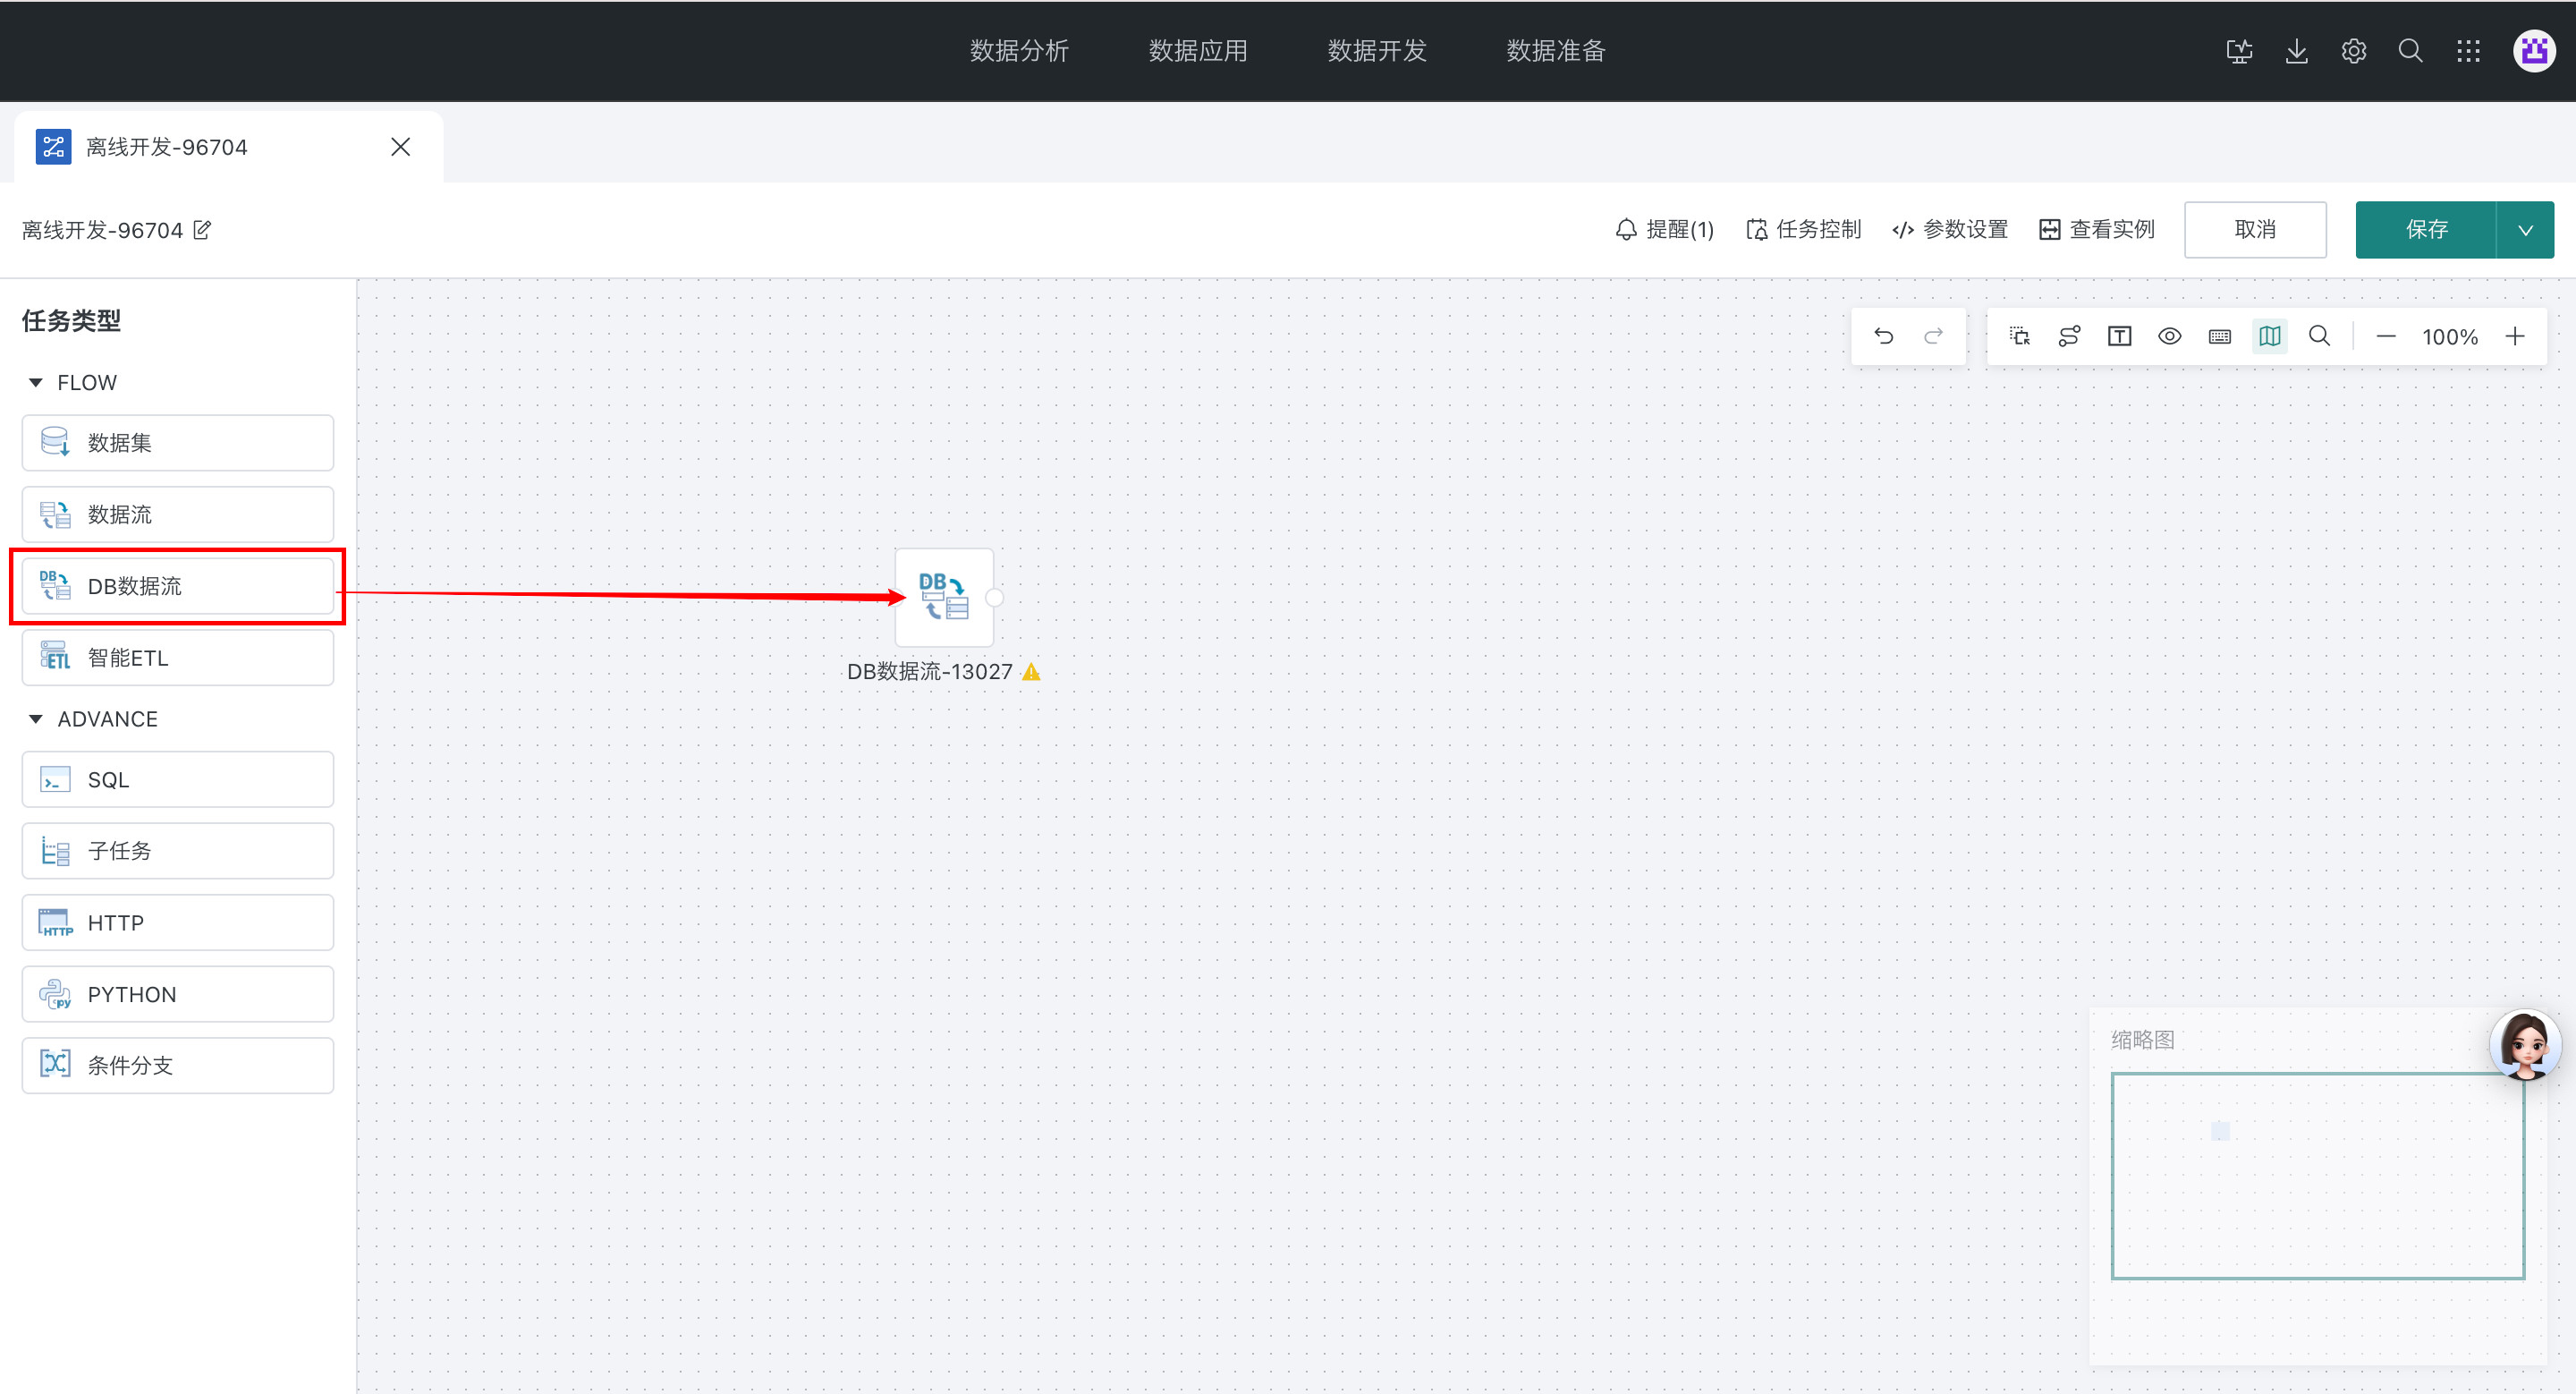
Task: Collapse the FLOW task category
Action: (x=36, y=382)
